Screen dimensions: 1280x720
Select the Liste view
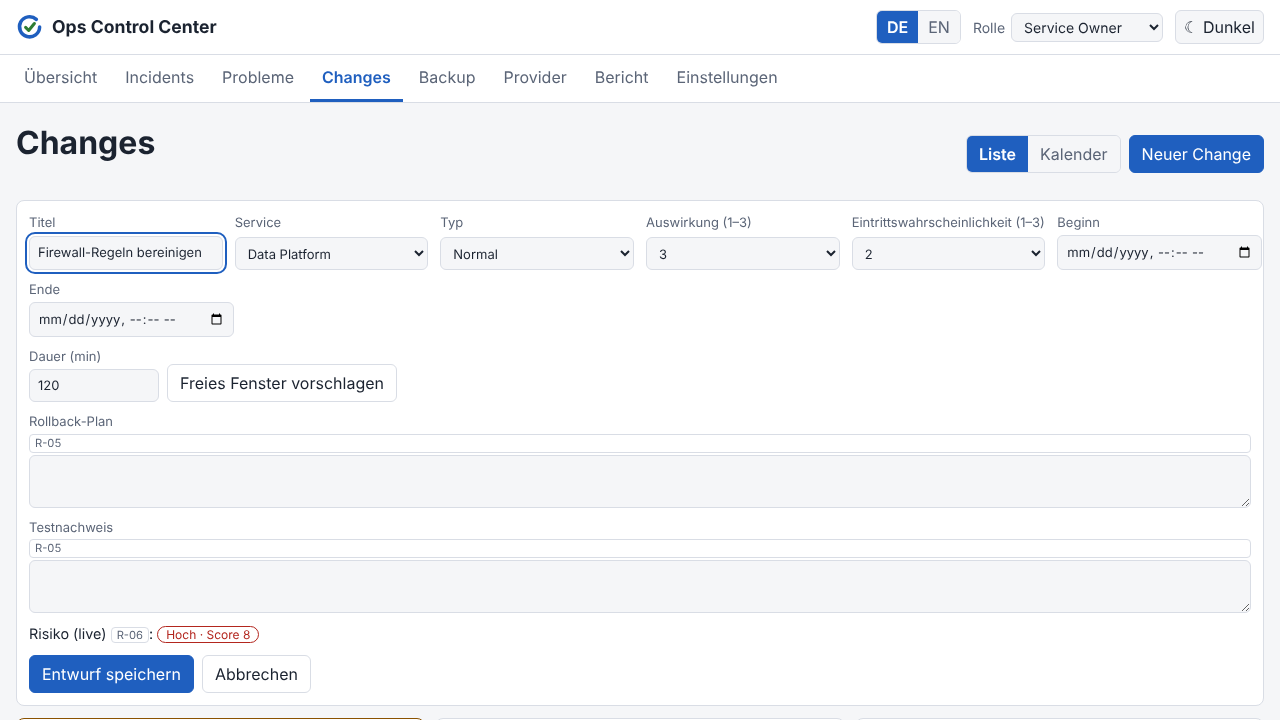(997, 154)
